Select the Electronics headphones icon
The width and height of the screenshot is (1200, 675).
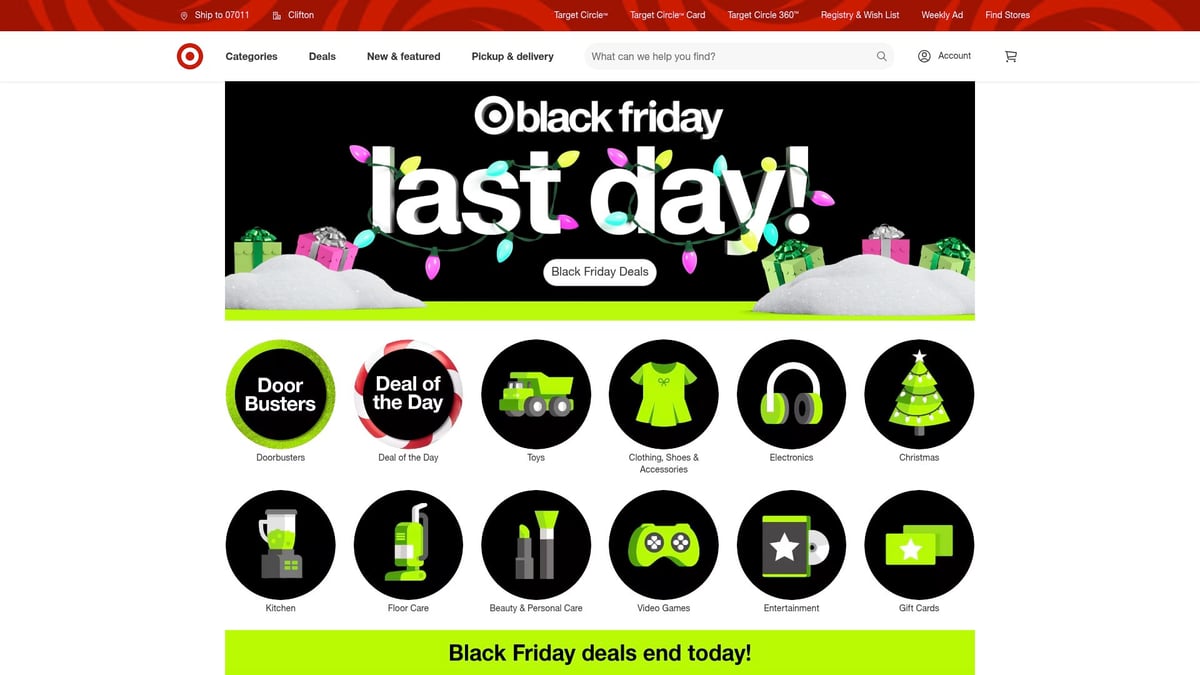791,394
